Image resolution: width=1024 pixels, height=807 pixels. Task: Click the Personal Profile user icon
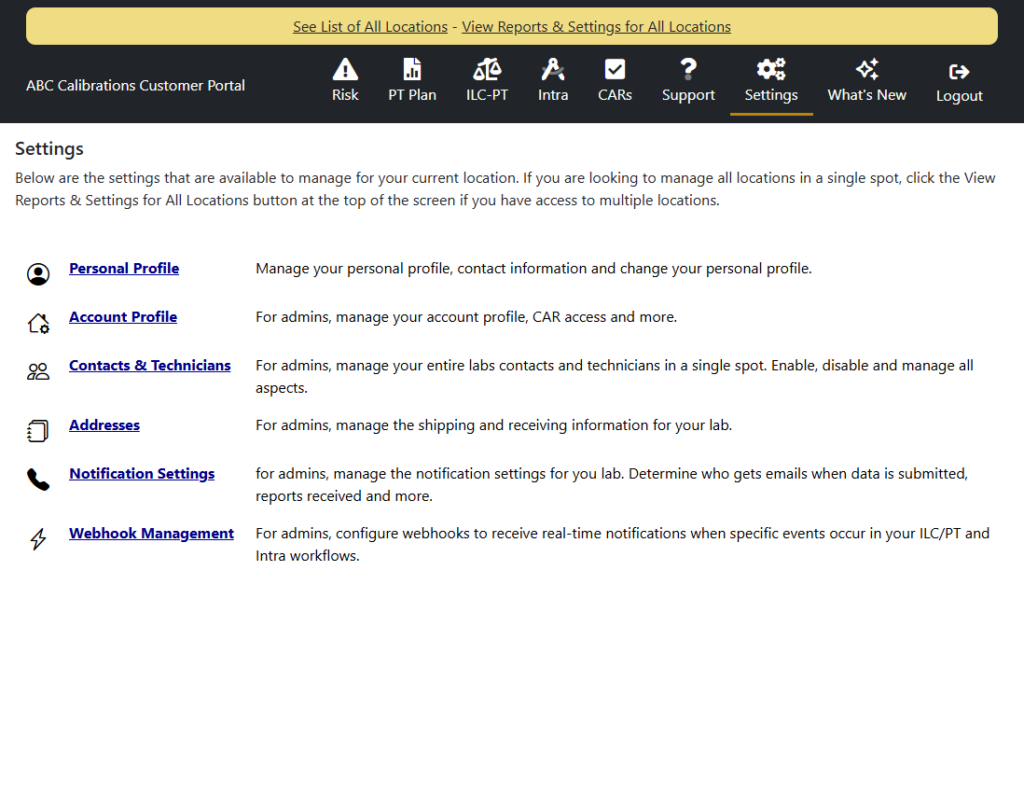coord(38,274)
